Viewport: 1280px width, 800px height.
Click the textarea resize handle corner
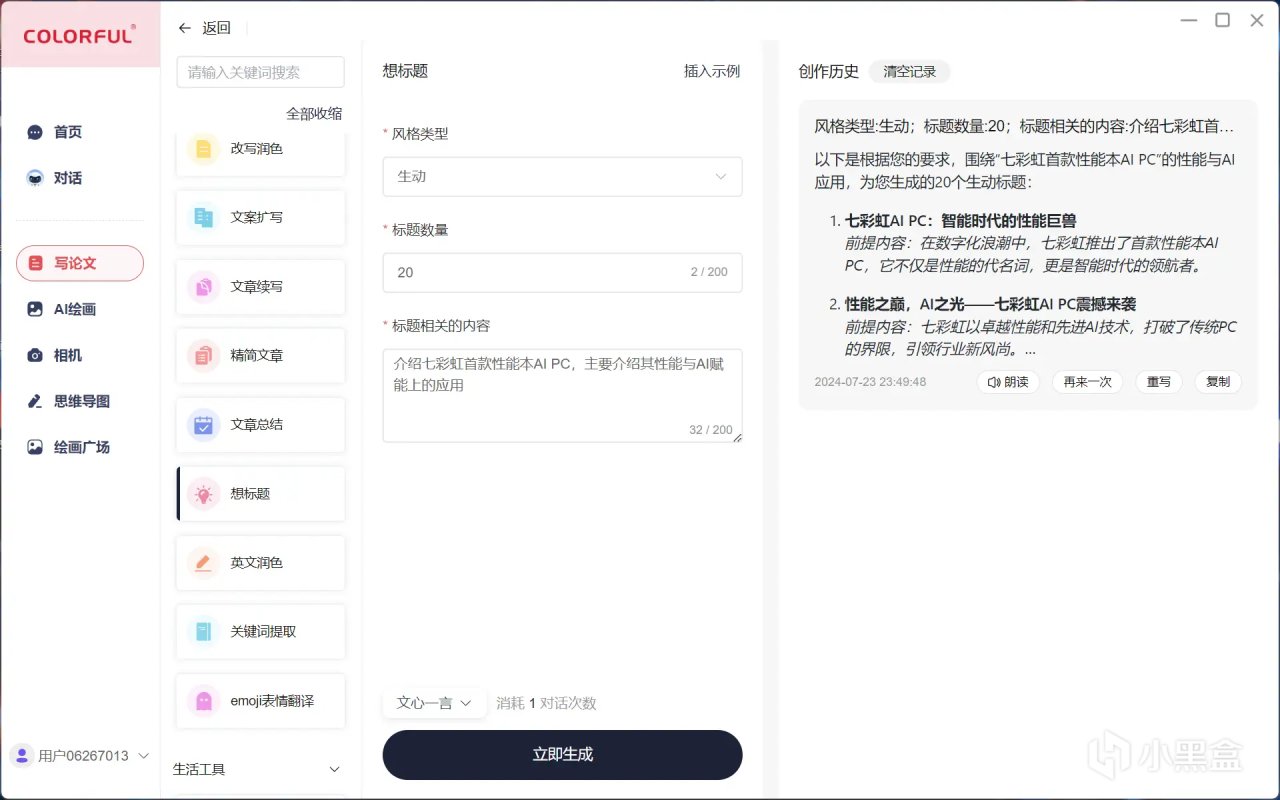[x=737, y=437]
